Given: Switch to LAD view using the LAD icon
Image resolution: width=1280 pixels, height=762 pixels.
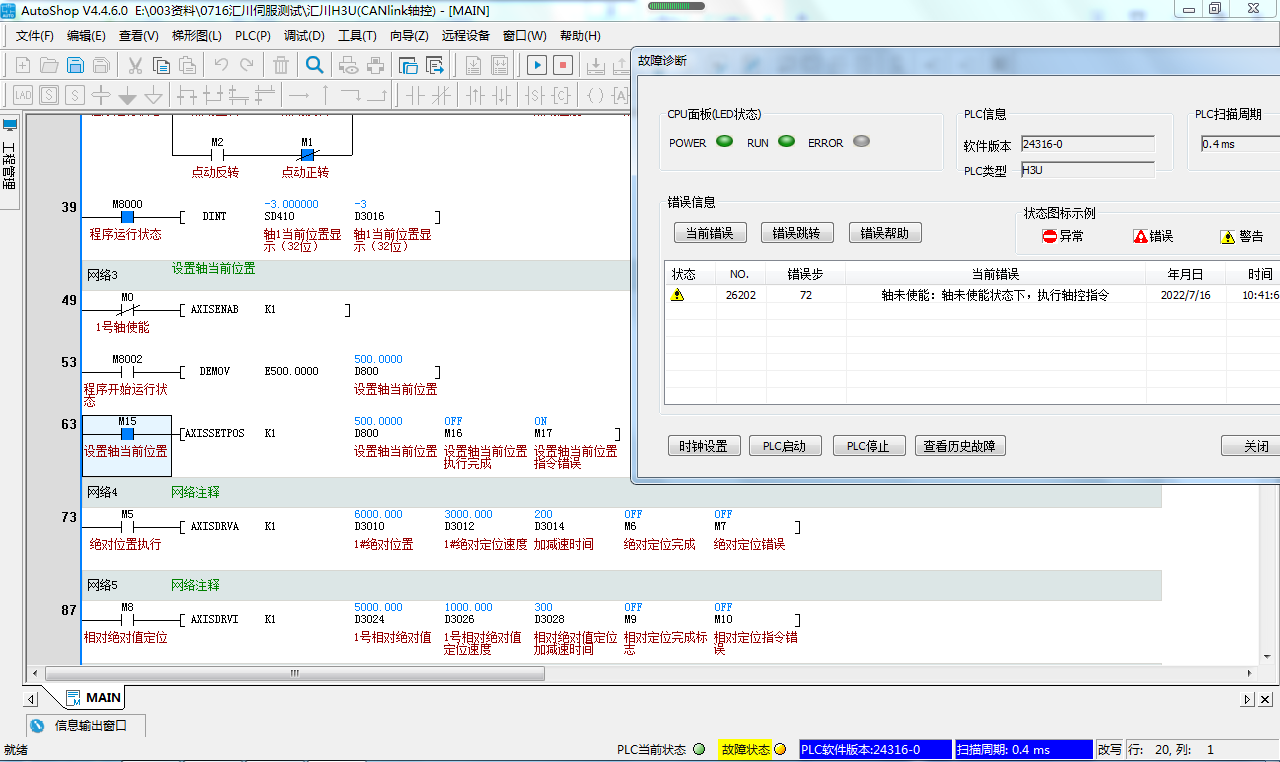Looking at the screenshot, I should pyautogui.click(x=23, y=94).
